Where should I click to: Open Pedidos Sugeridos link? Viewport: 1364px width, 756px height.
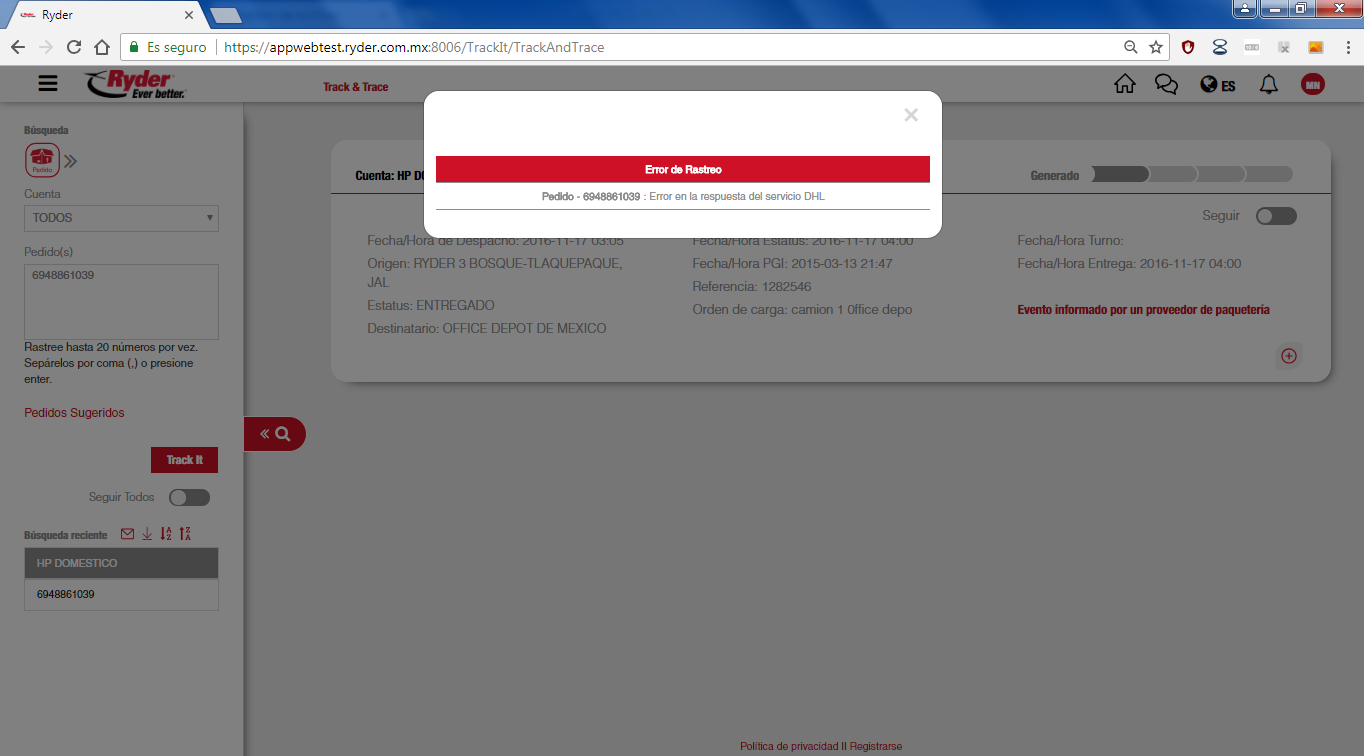point(74,413)
